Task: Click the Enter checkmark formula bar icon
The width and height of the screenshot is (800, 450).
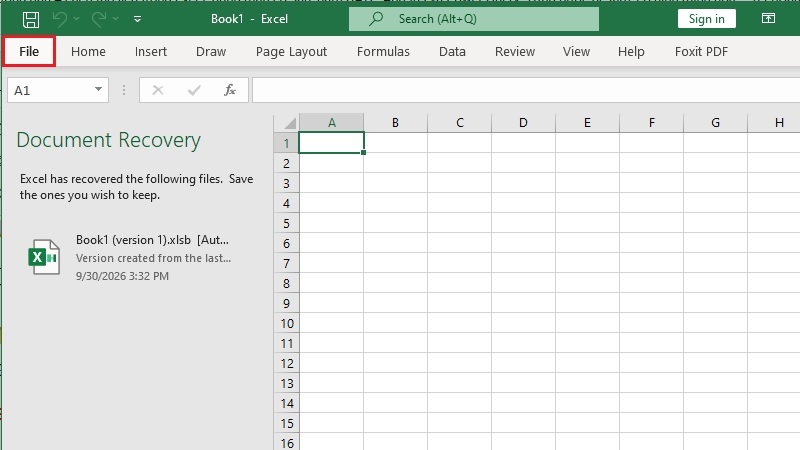Action: (x=194, y=90)
